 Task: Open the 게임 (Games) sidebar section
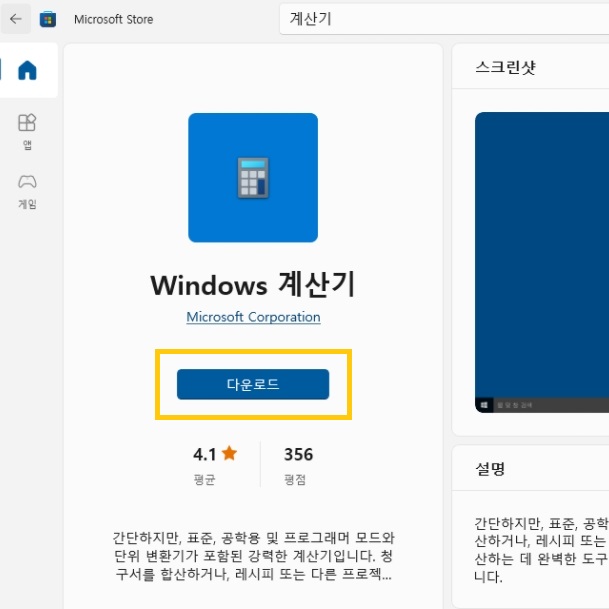(27, 192)
